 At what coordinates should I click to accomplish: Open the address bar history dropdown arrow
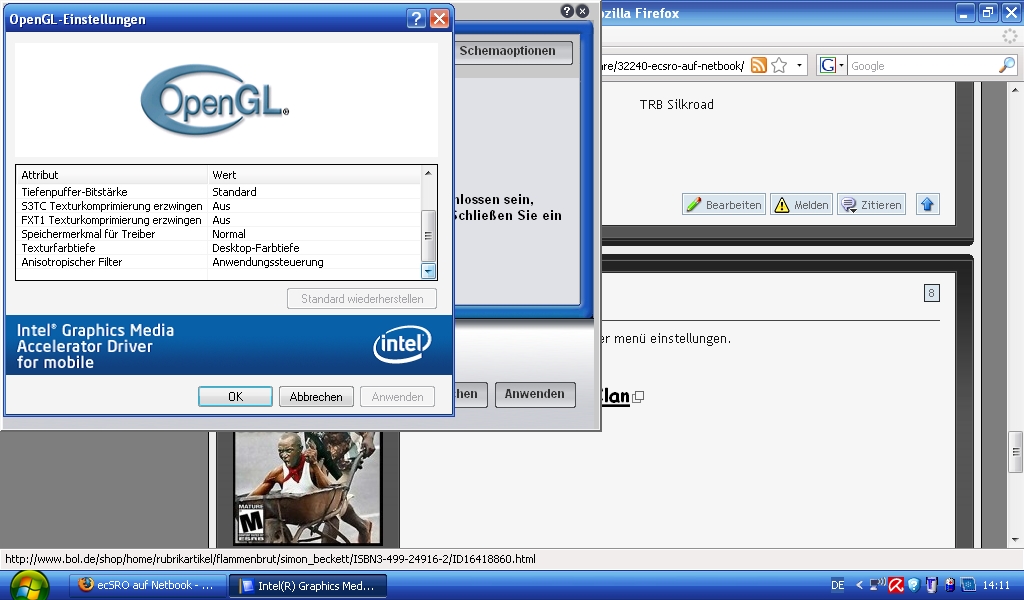tap(800, 66)
